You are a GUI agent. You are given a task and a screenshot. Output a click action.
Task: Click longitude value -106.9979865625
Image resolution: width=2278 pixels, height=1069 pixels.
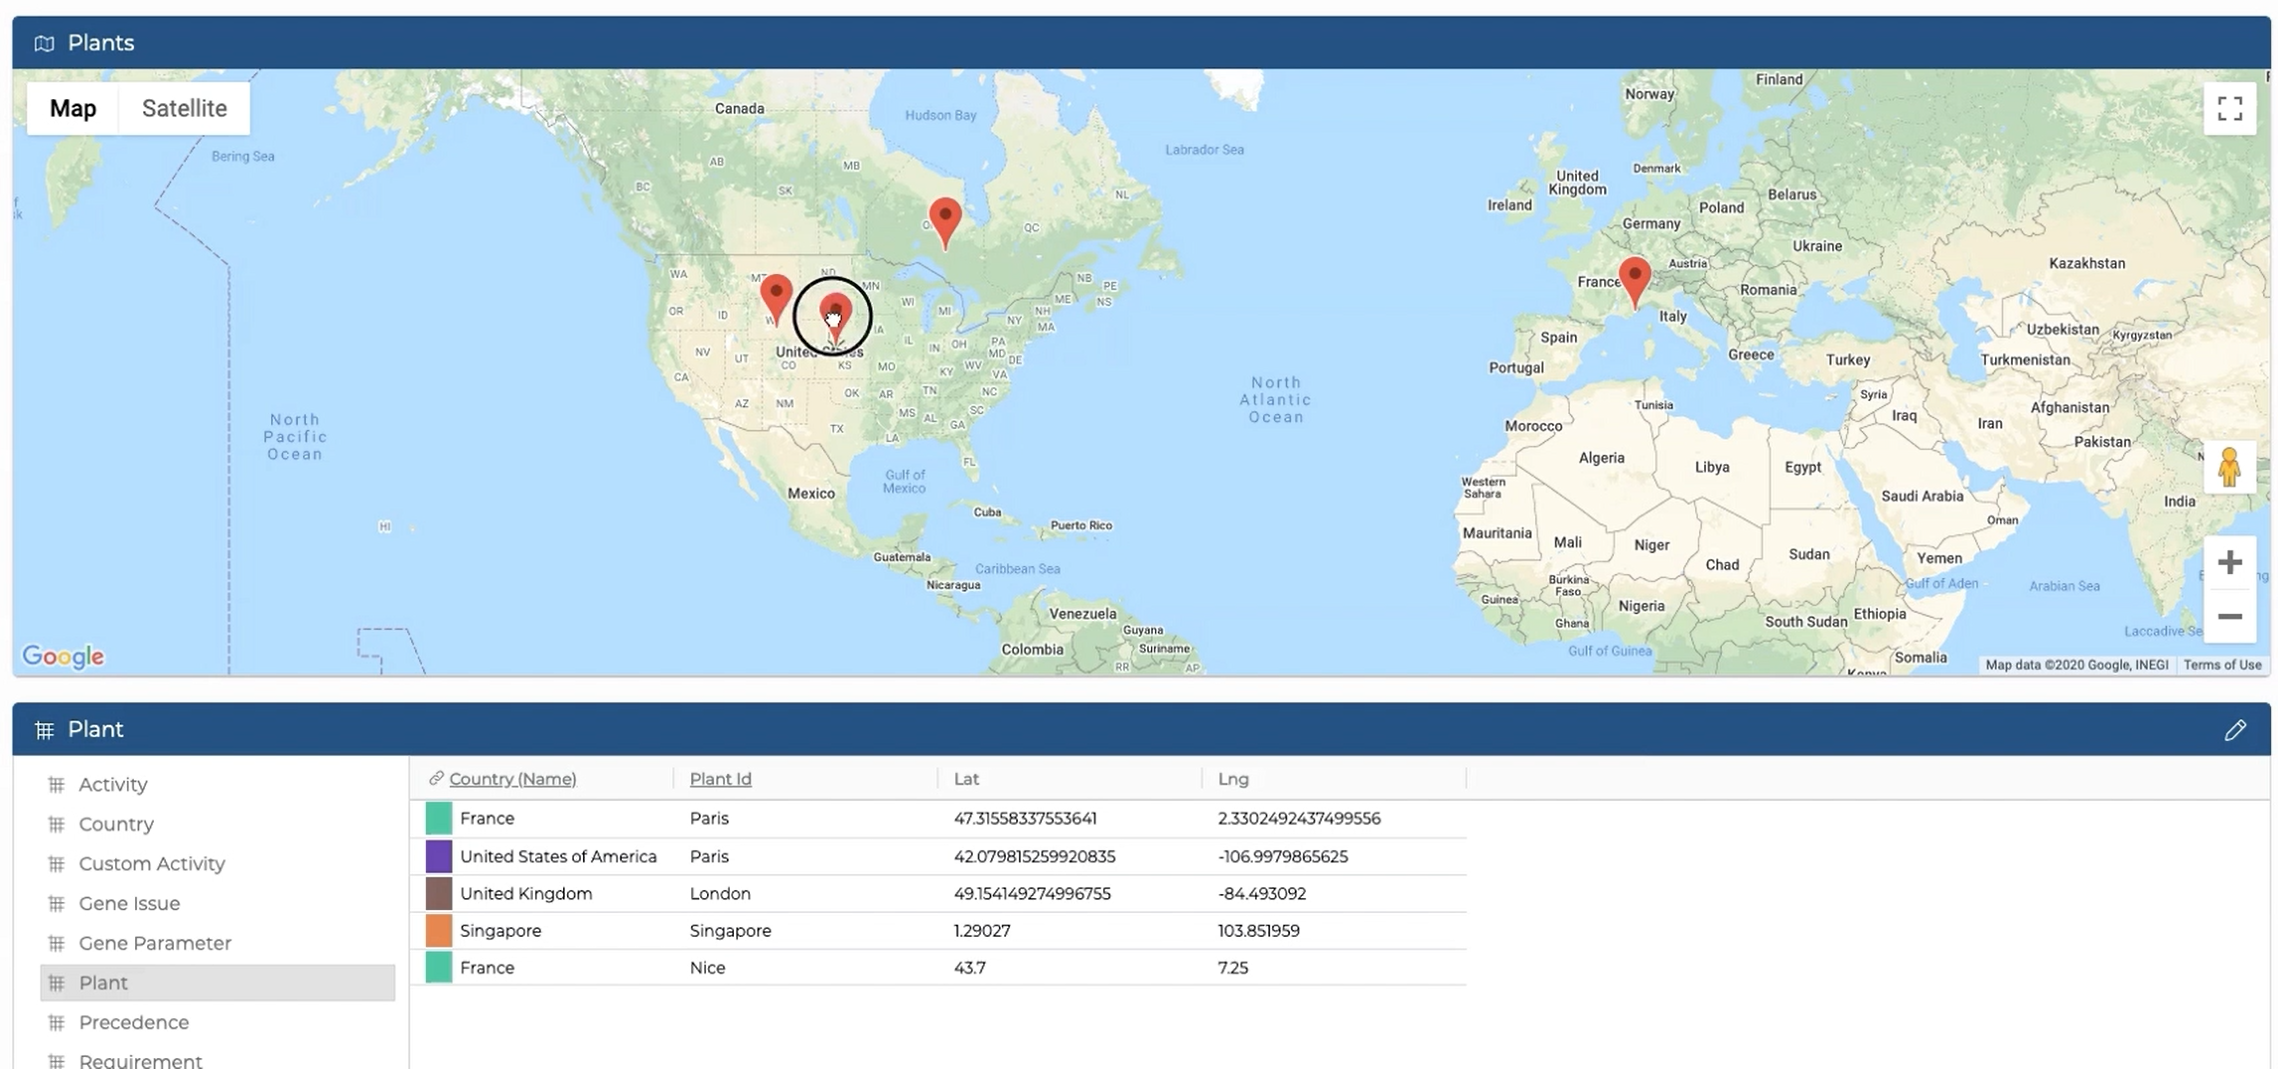(x=1282, y=856)
